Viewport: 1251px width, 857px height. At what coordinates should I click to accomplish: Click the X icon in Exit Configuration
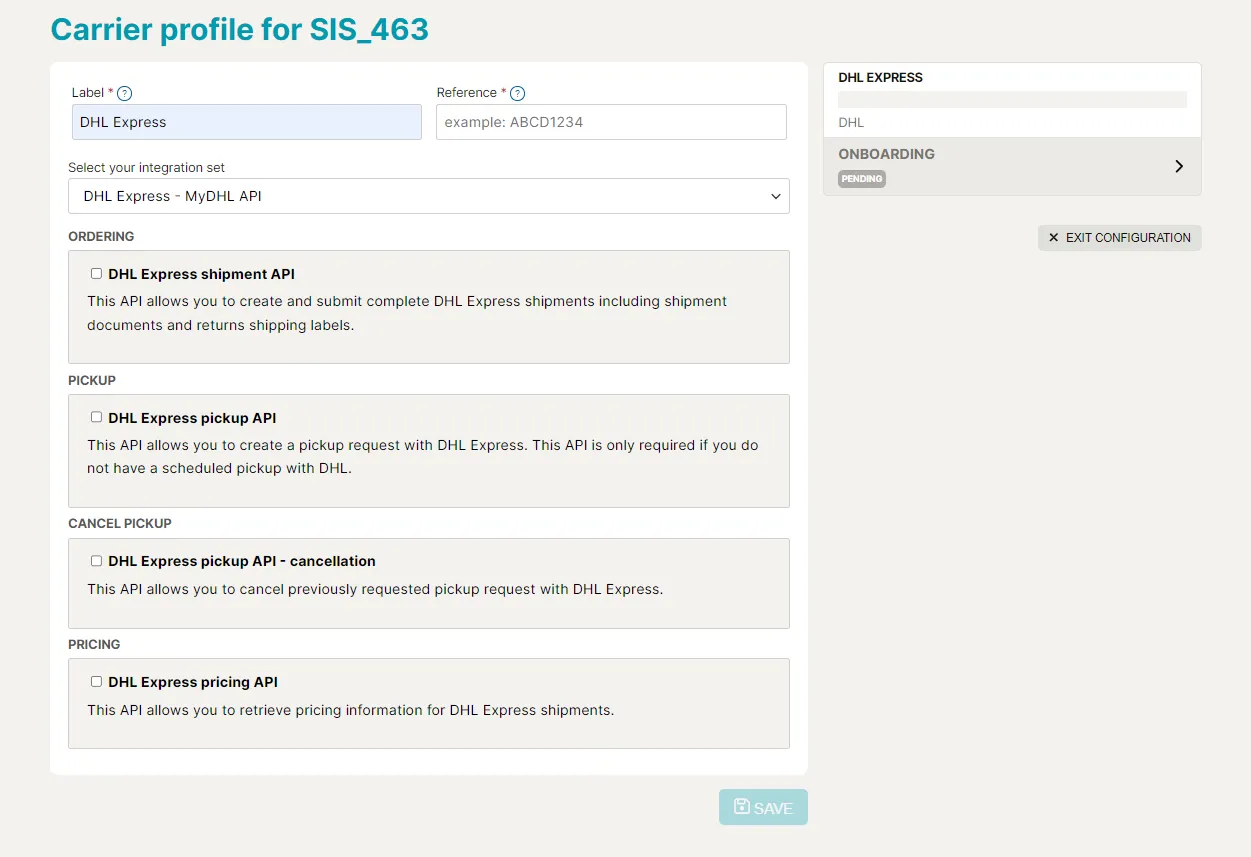tap(1053, 238)
